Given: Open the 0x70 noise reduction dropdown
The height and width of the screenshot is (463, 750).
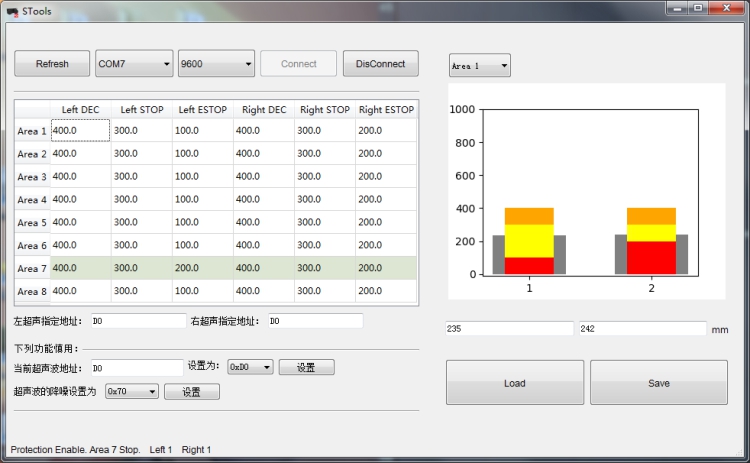Looking at the screenshot, I should click(132, 391).
